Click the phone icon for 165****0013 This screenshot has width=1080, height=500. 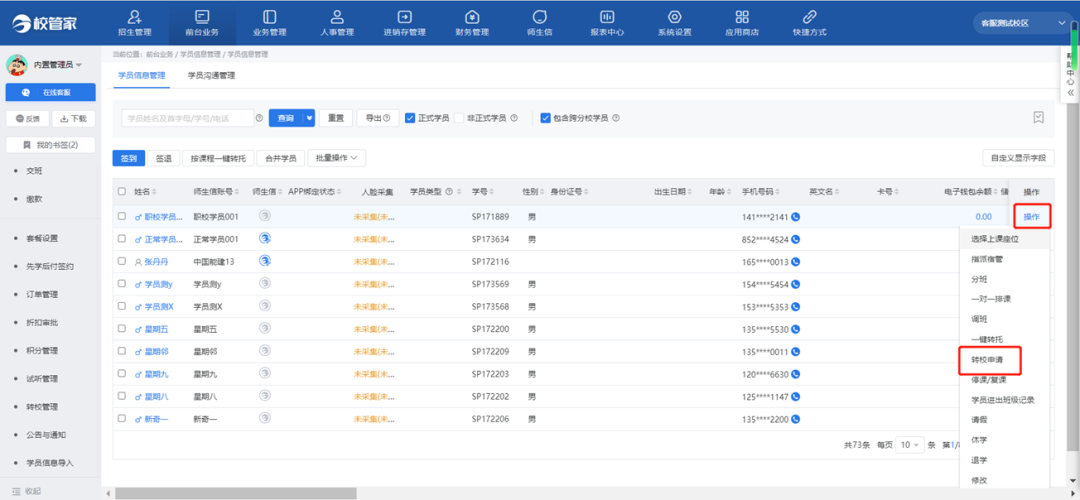(x=796, y=262)
